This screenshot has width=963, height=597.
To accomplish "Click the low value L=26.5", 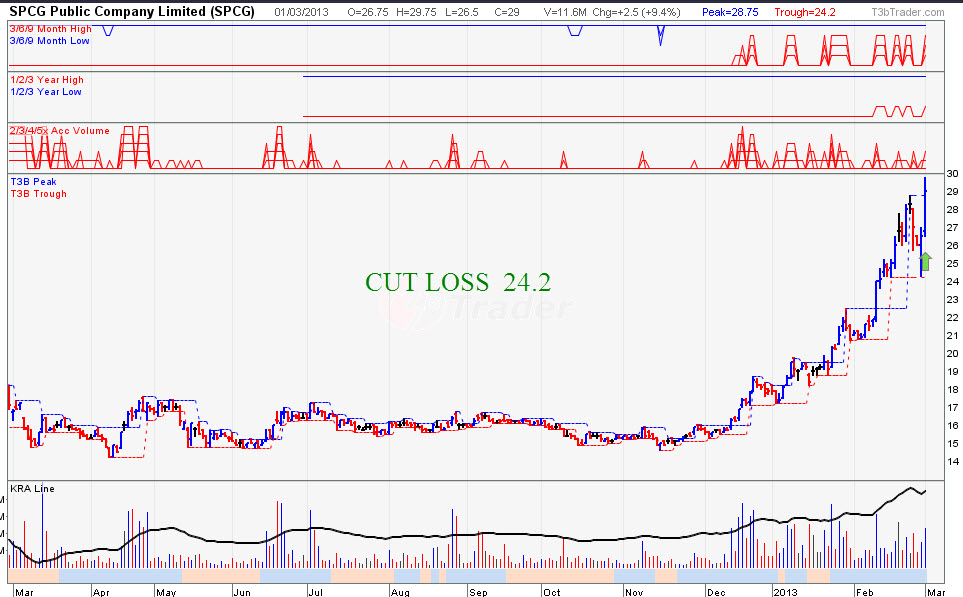I will (461, 12).
